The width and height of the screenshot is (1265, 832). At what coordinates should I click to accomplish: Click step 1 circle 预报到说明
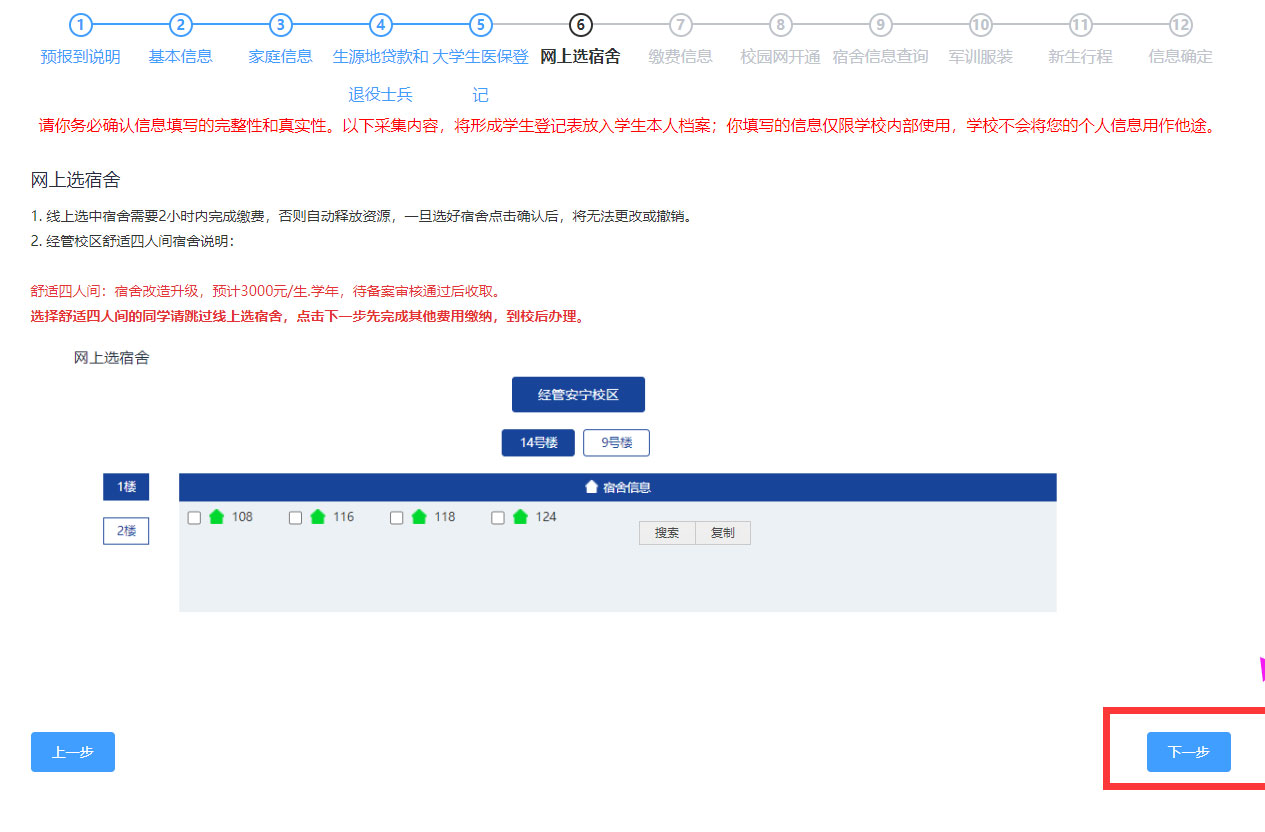point(81,25)
